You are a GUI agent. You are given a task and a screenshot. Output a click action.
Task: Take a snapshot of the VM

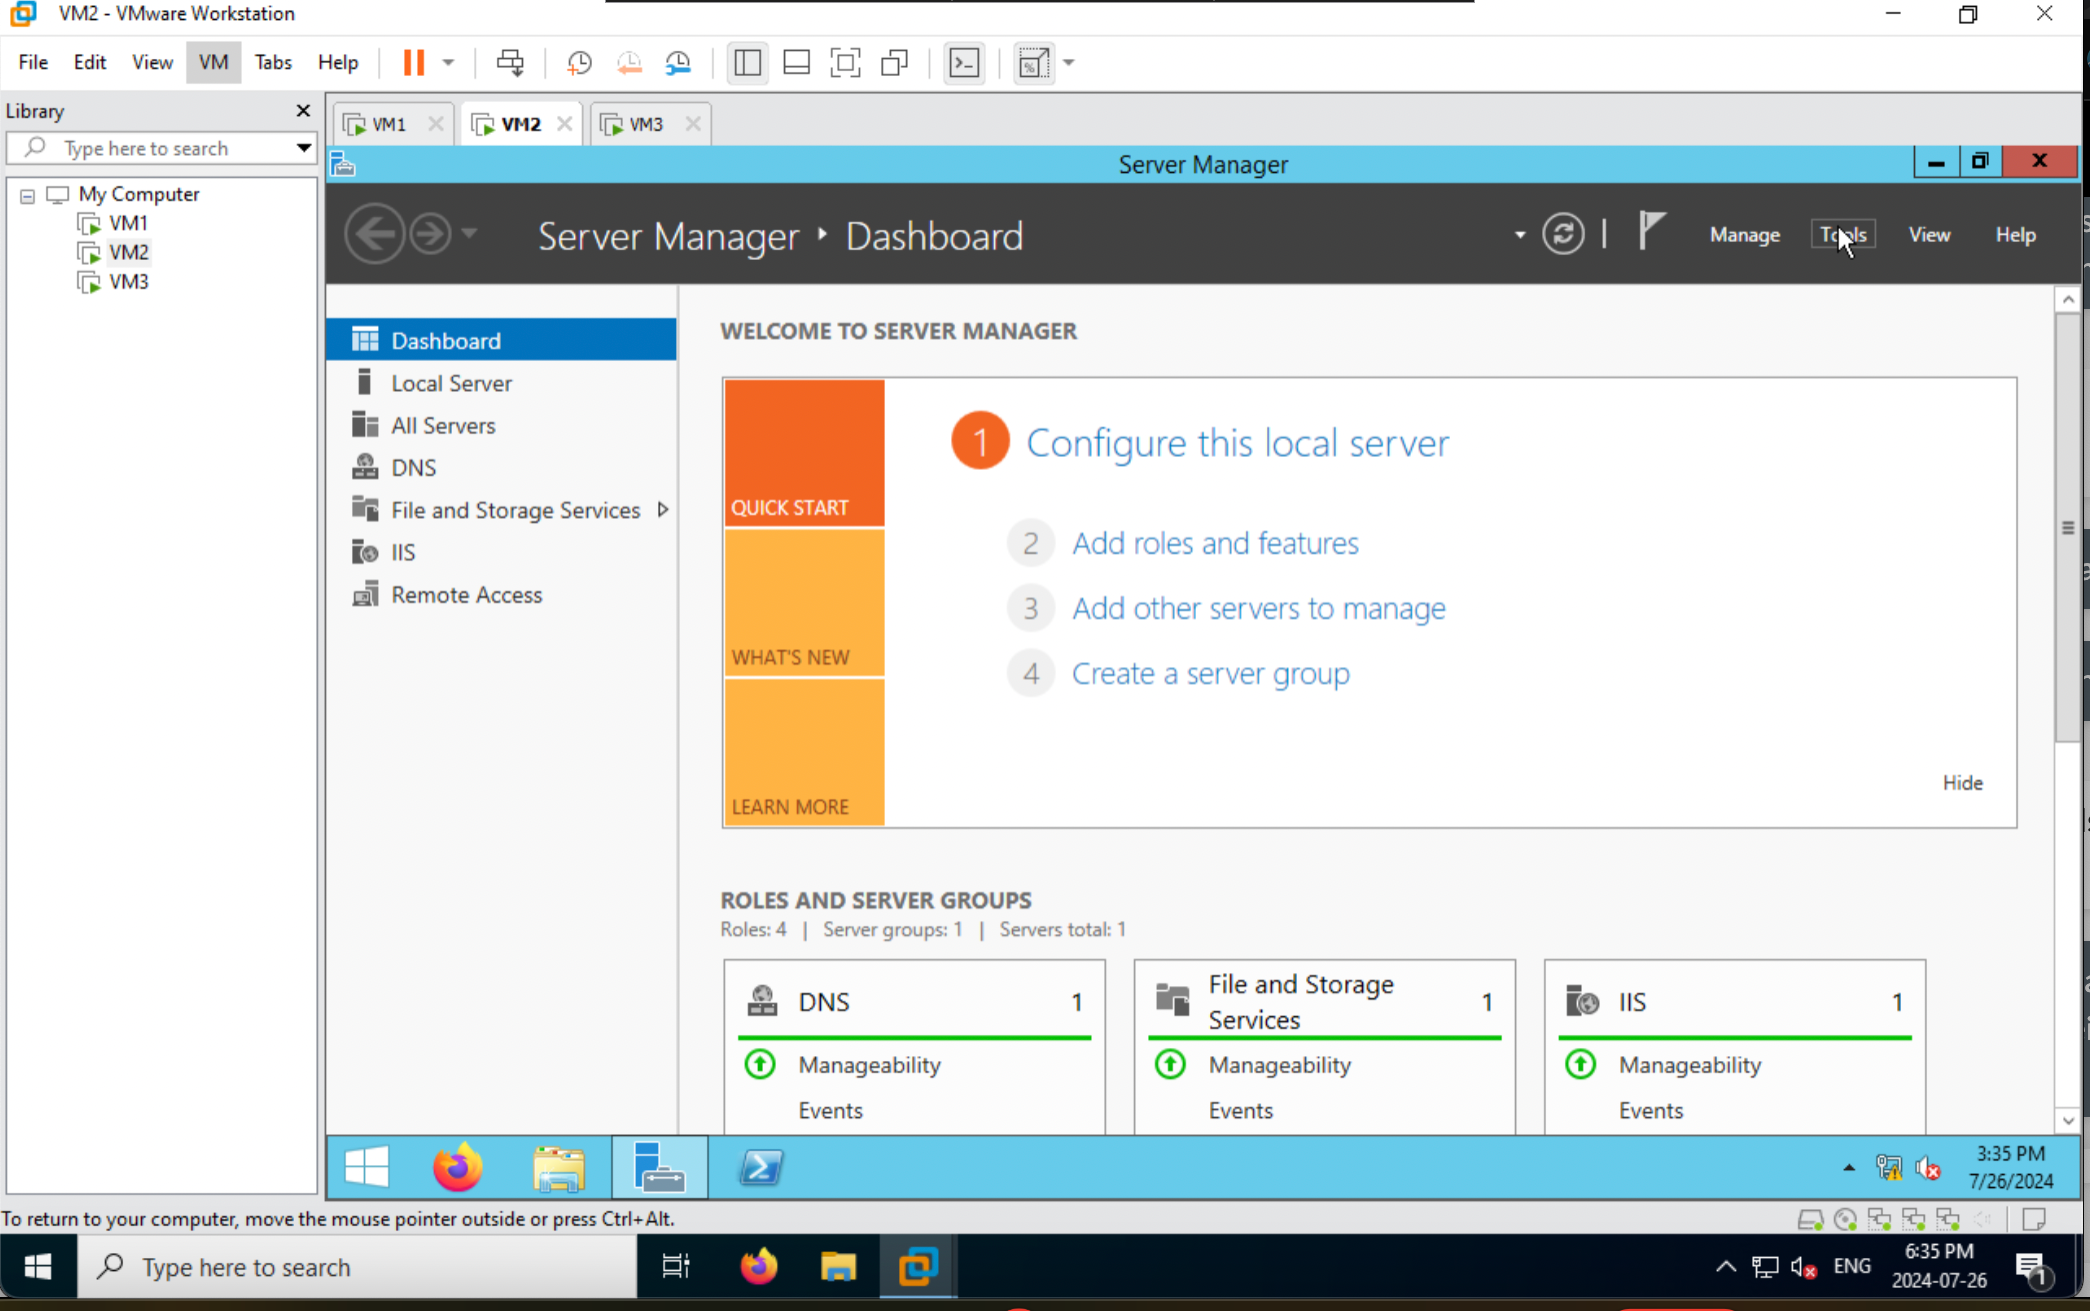tap(578, 62)
